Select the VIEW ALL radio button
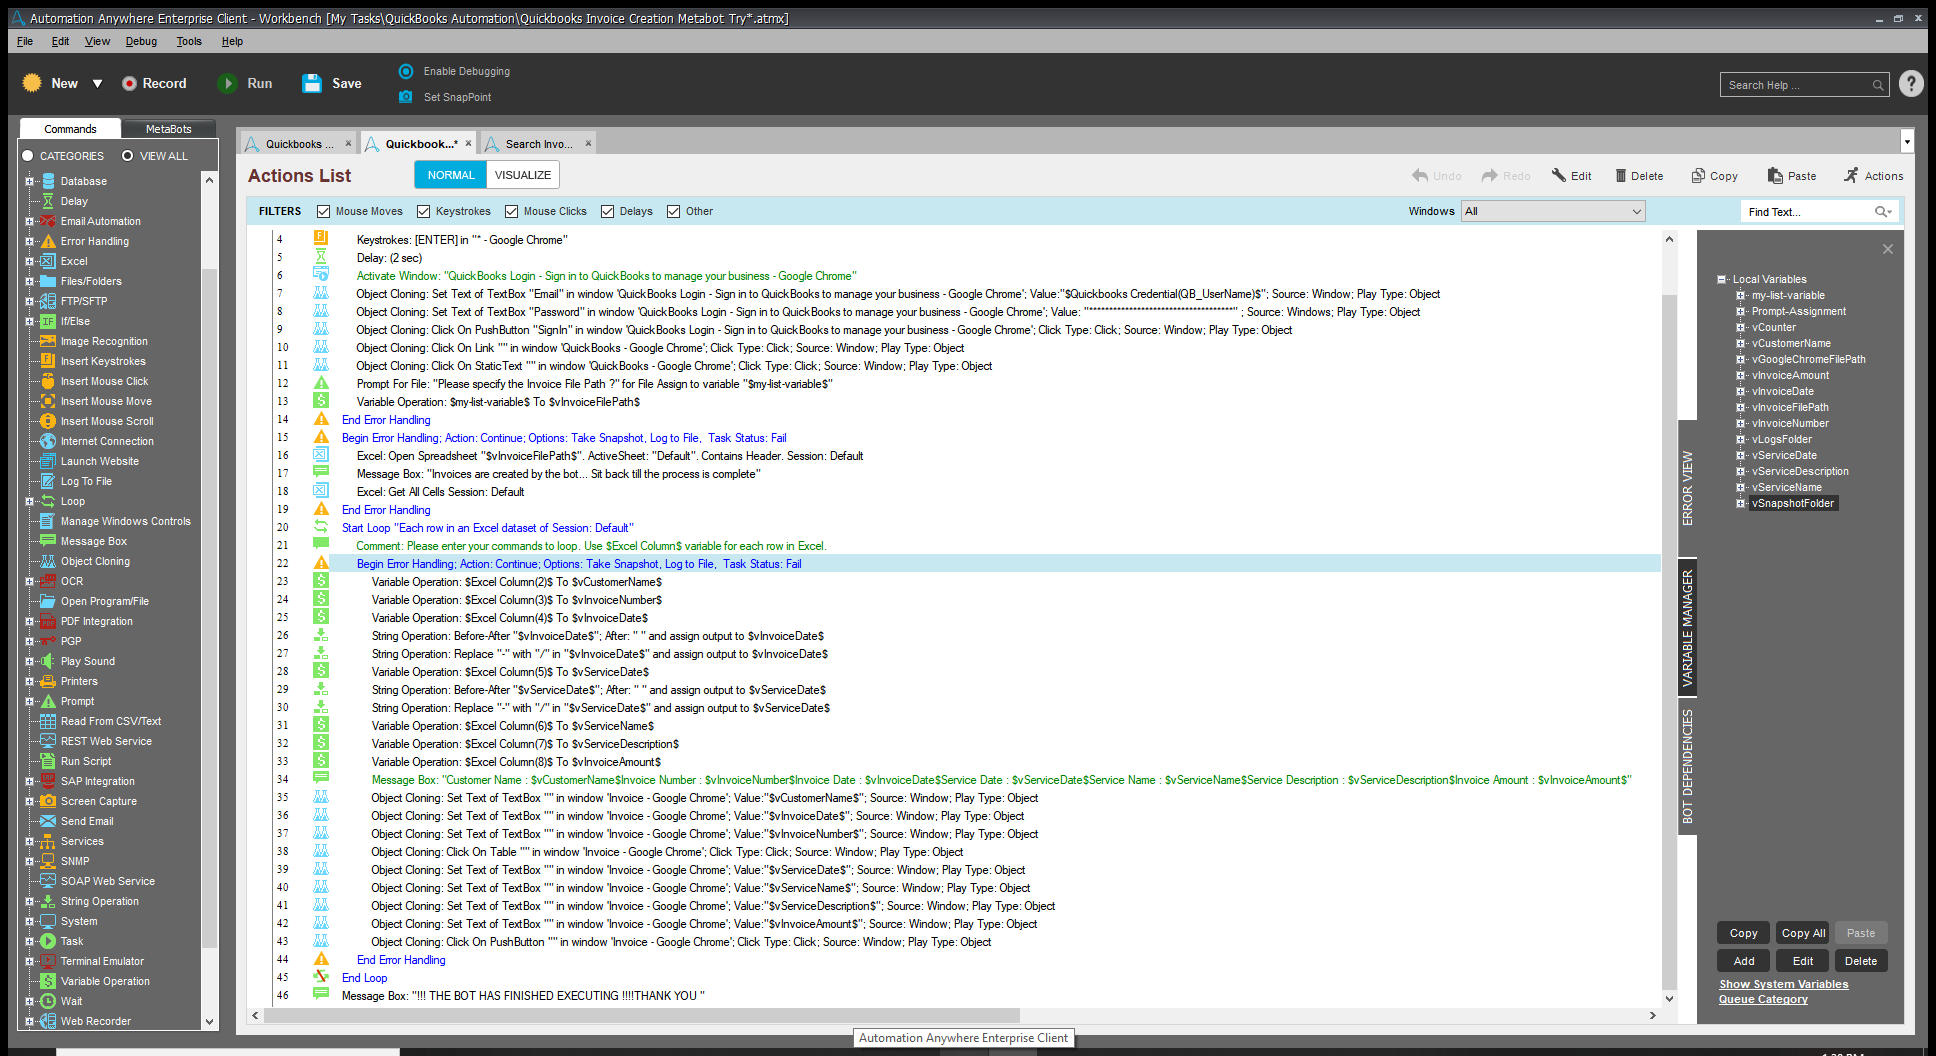The width and height of the screenshot is (1936, 1056). pyautogui.click(x=128, y=156)
